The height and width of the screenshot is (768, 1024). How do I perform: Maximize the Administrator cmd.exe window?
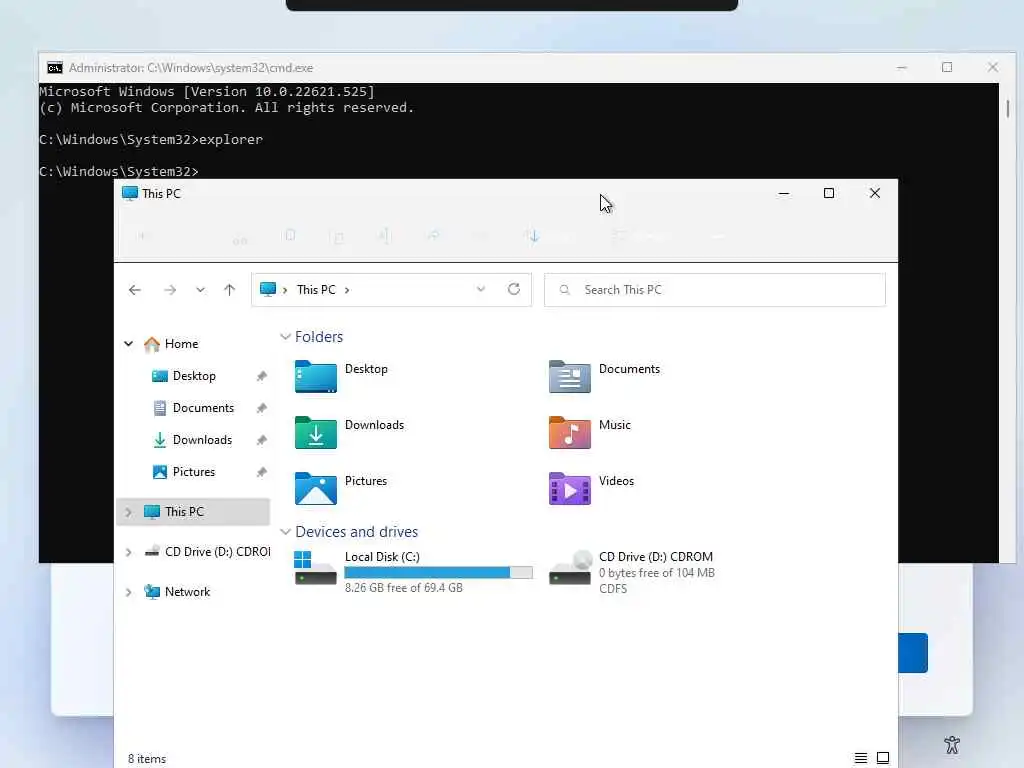pyautogui.click(x=947, y=67)
